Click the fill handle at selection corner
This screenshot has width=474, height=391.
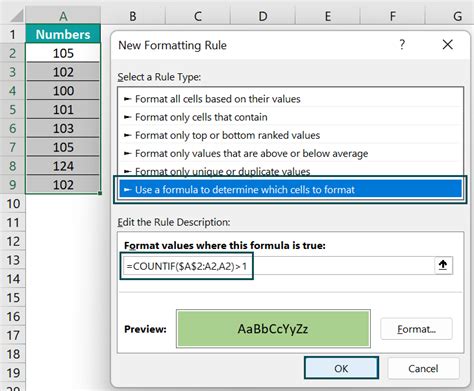(100, 193)
